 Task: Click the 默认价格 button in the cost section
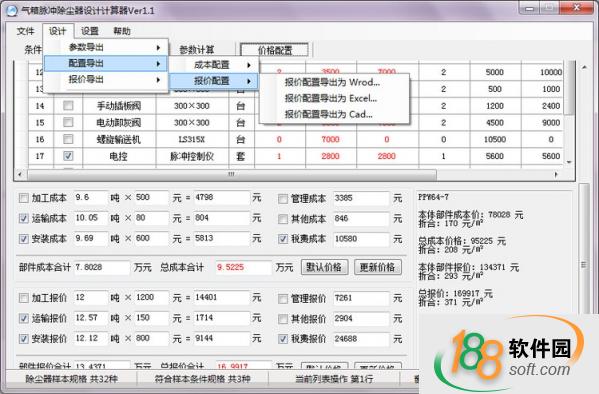(x=324, y=267)
